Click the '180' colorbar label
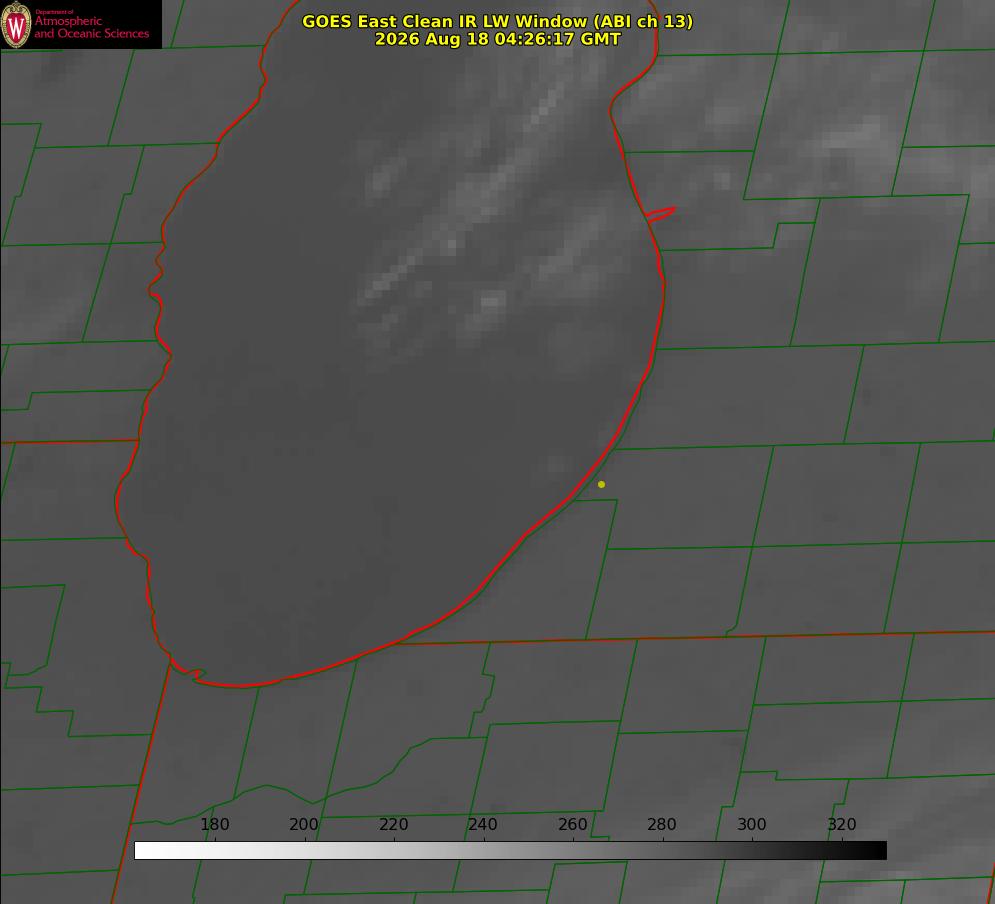 (214, 824)
